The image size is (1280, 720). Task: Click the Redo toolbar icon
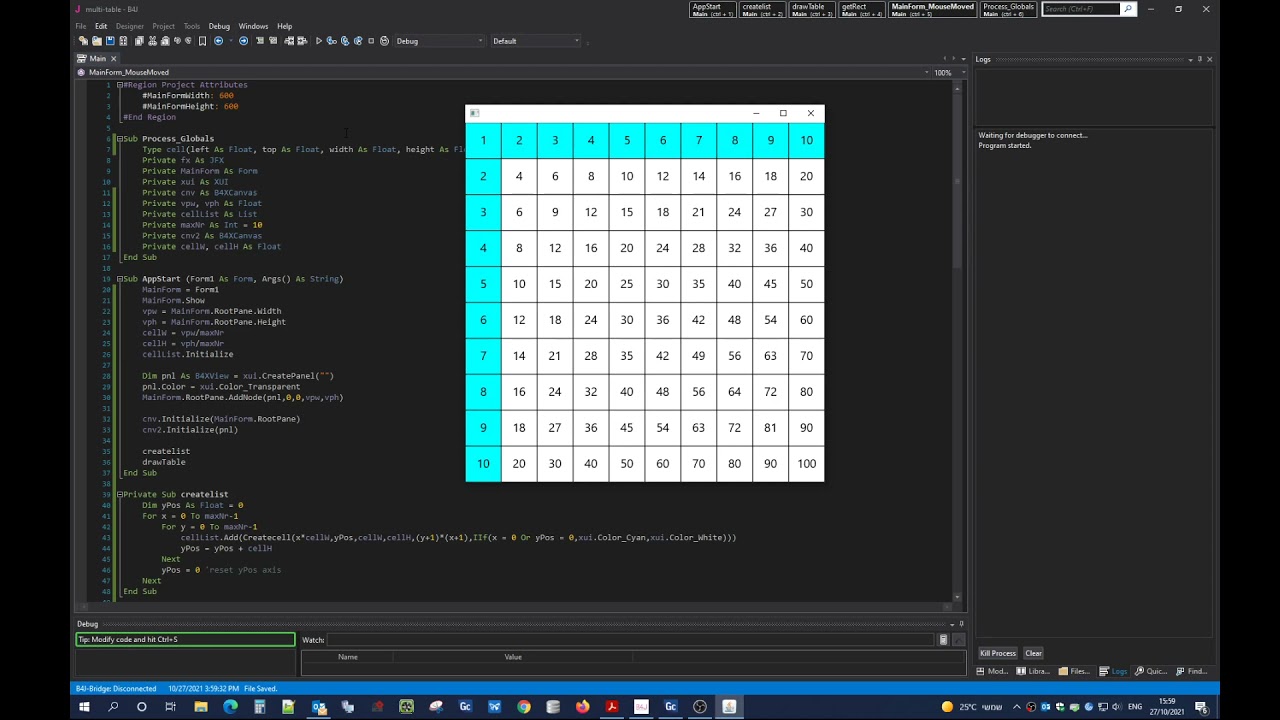189,41
